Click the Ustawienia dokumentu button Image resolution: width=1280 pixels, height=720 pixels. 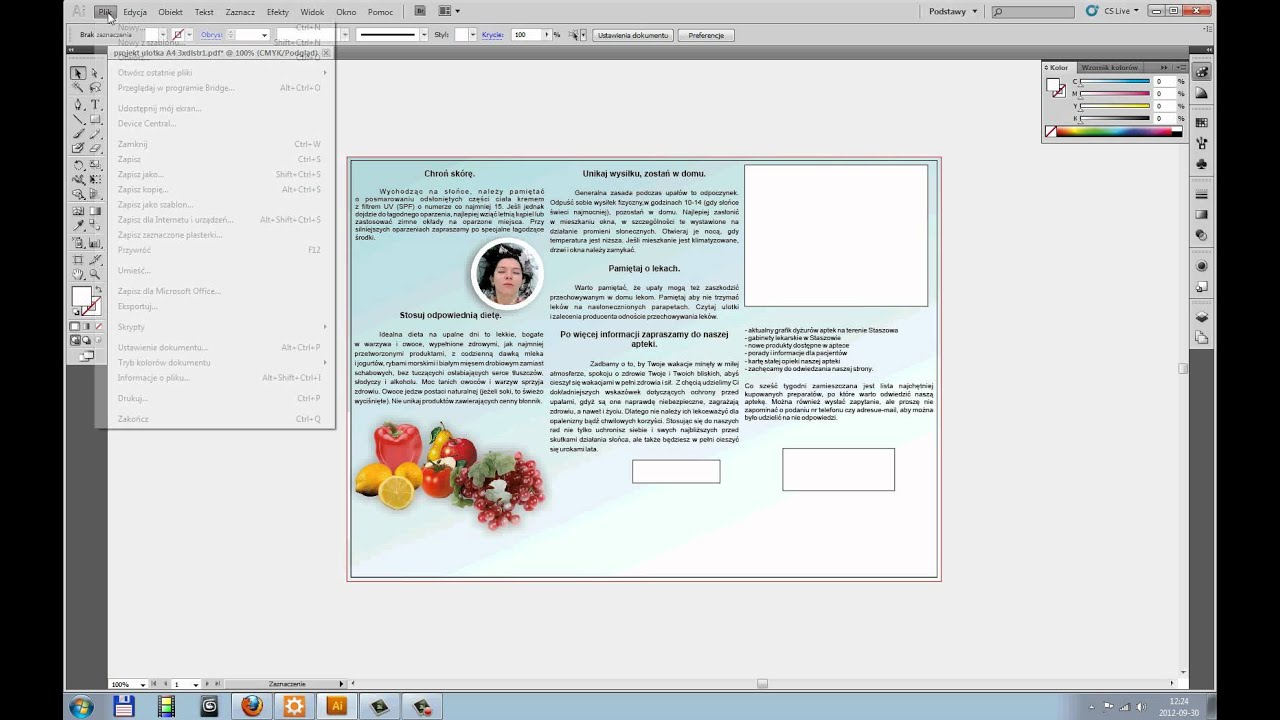633,35
